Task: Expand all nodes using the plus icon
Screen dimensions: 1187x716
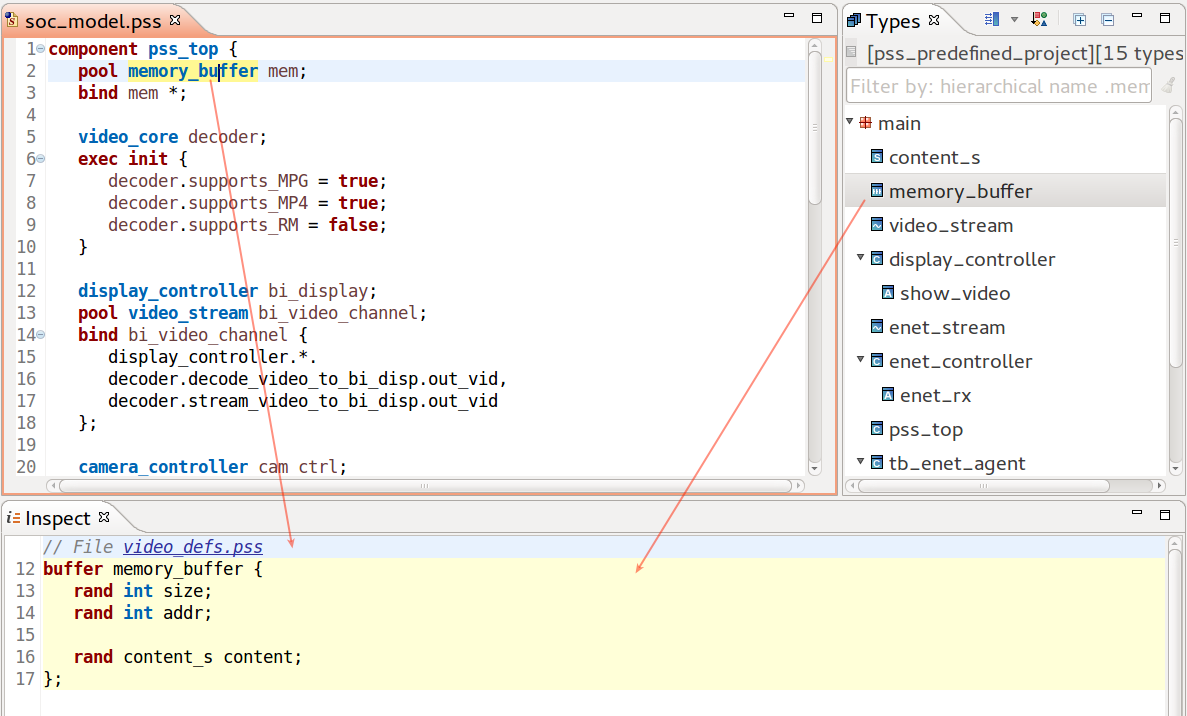Action: click(1080, 19)
